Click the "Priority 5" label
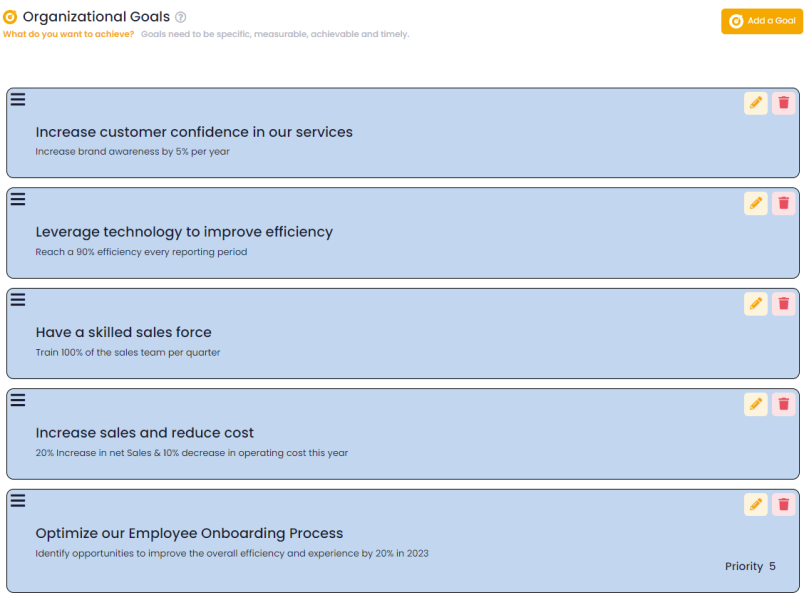This screenshot has width=809, height=600. pos(749,566)
